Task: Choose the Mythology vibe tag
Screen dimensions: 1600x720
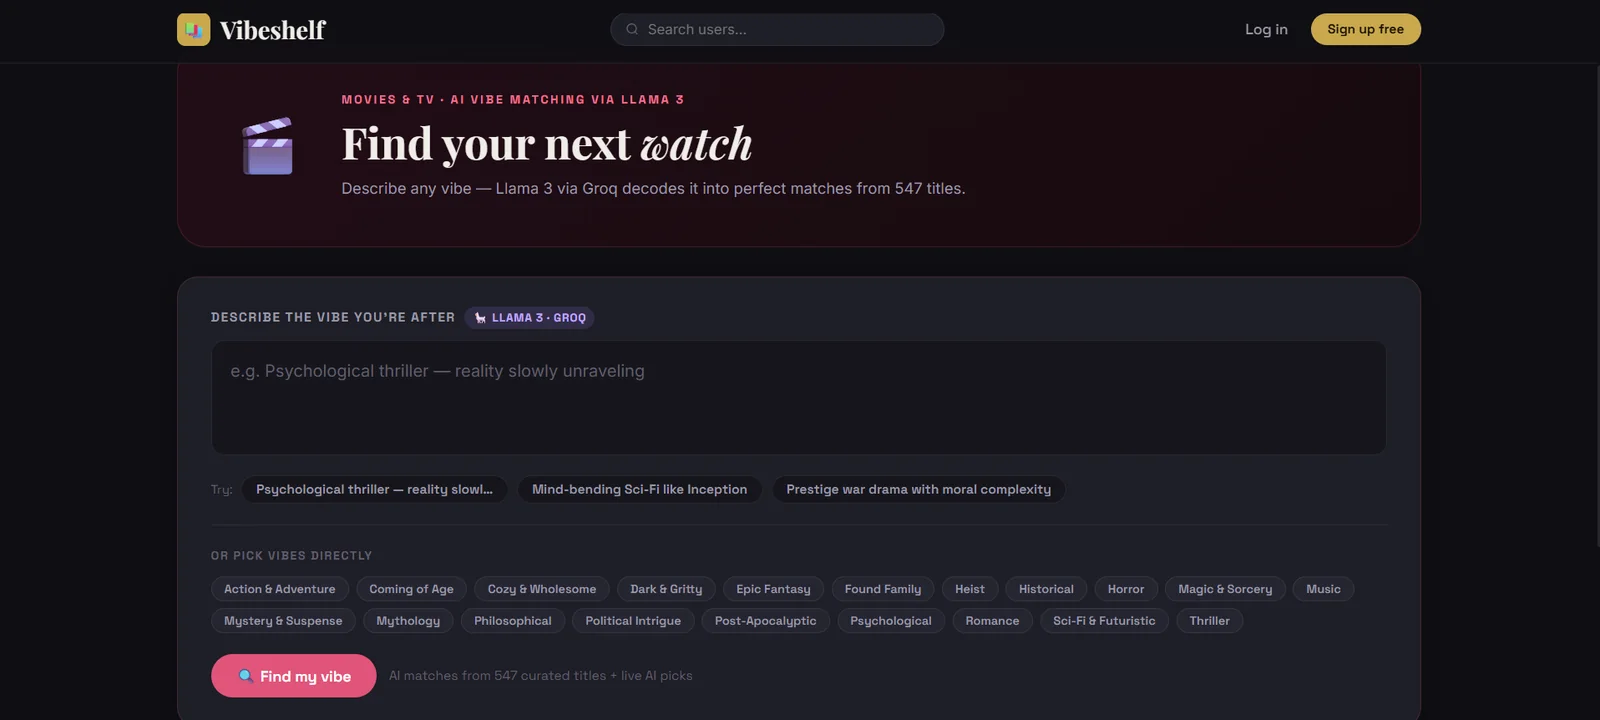Action: pyautogui.click(x=408, y=621)
